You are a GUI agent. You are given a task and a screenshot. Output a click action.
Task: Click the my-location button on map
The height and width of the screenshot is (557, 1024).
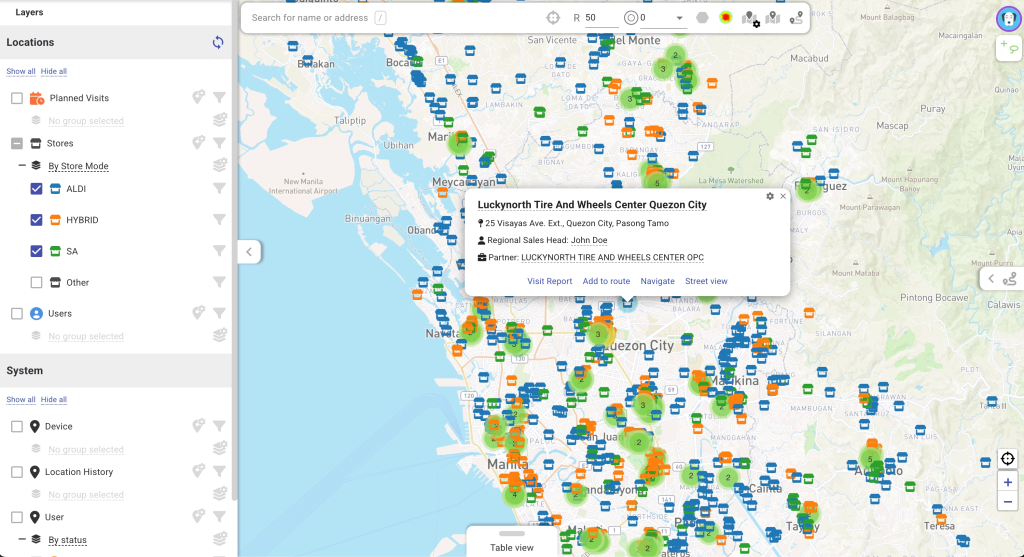[1007, 459]
